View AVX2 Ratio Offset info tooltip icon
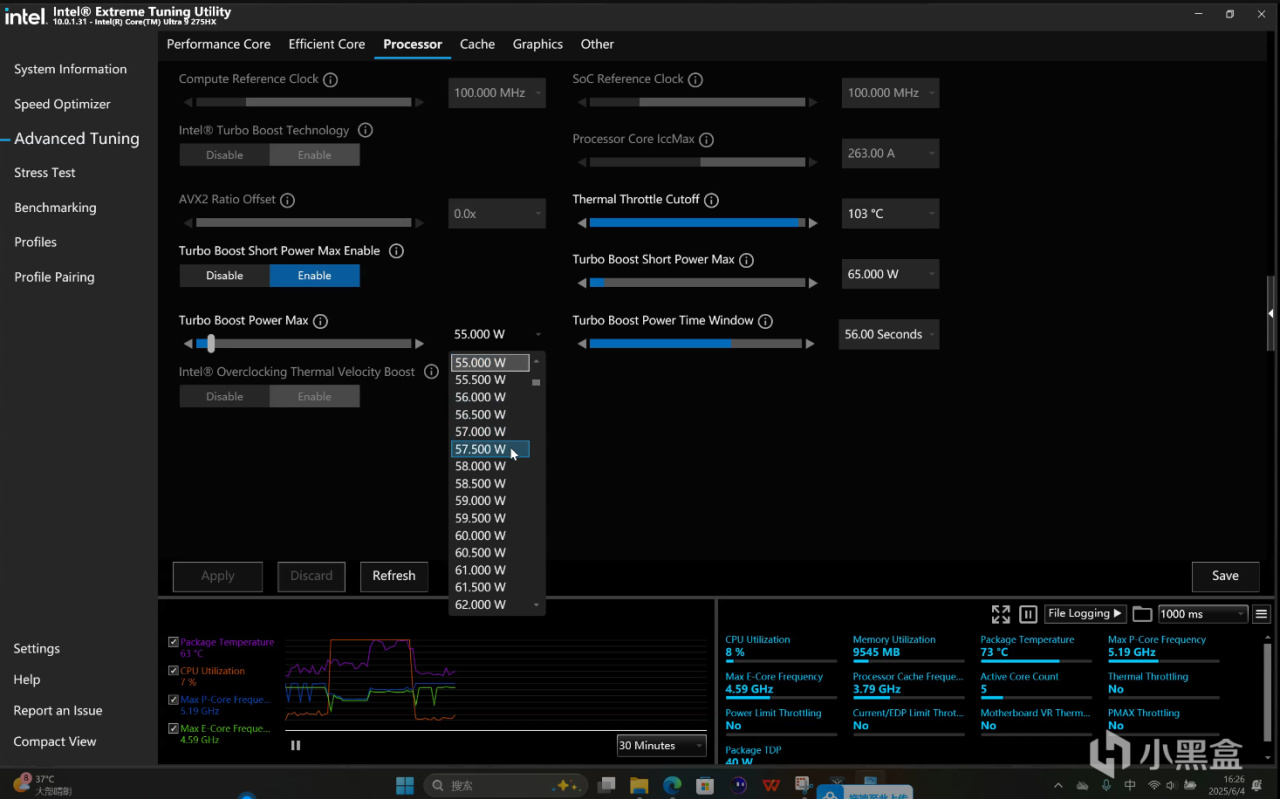Screen dimensions: 1280x799 click(288, 200)
